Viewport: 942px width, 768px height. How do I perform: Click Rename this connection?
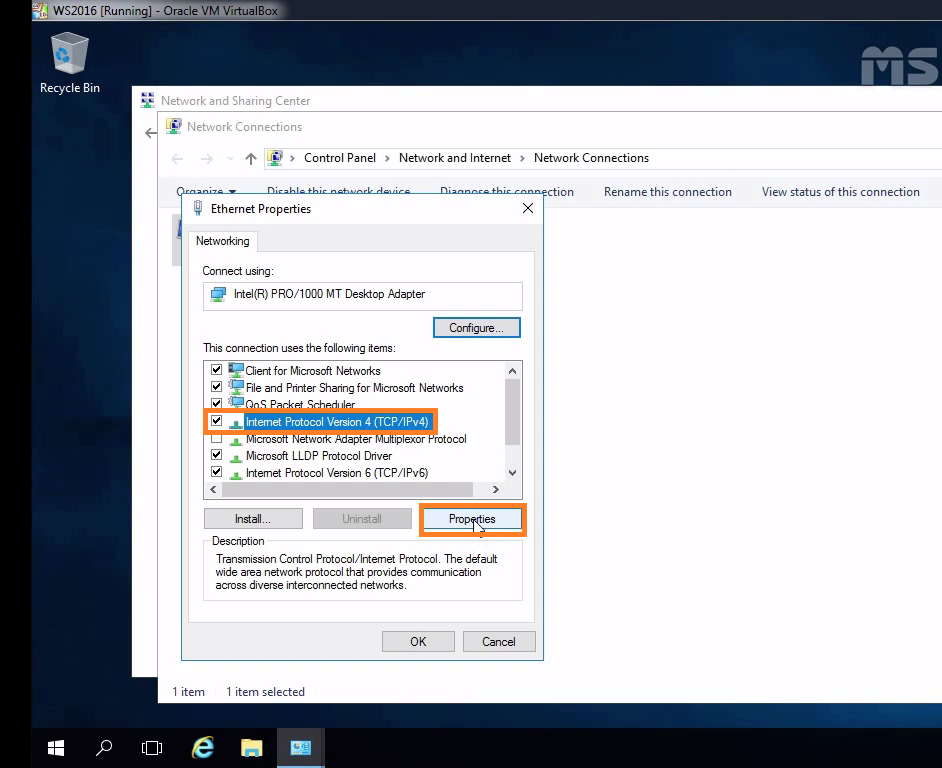(x=667, y=192)
